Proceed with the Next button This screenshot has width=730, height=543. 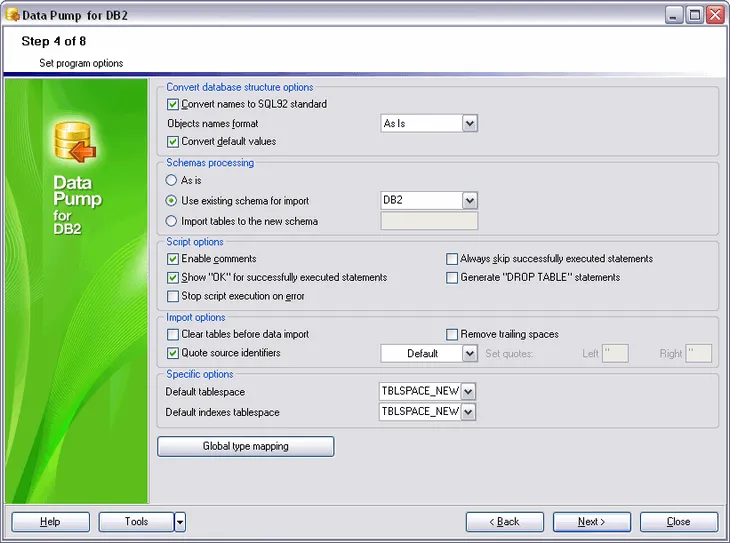click(591, 522)
